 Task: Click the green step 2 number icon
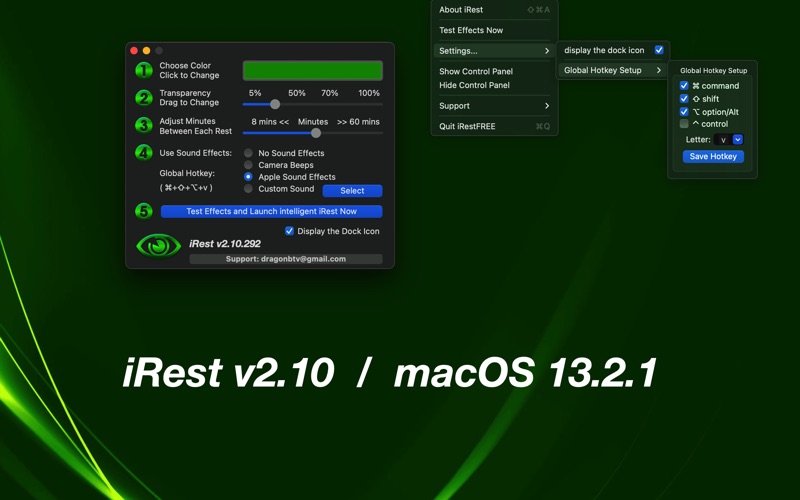pyautogui.click(x=144, y=97)
